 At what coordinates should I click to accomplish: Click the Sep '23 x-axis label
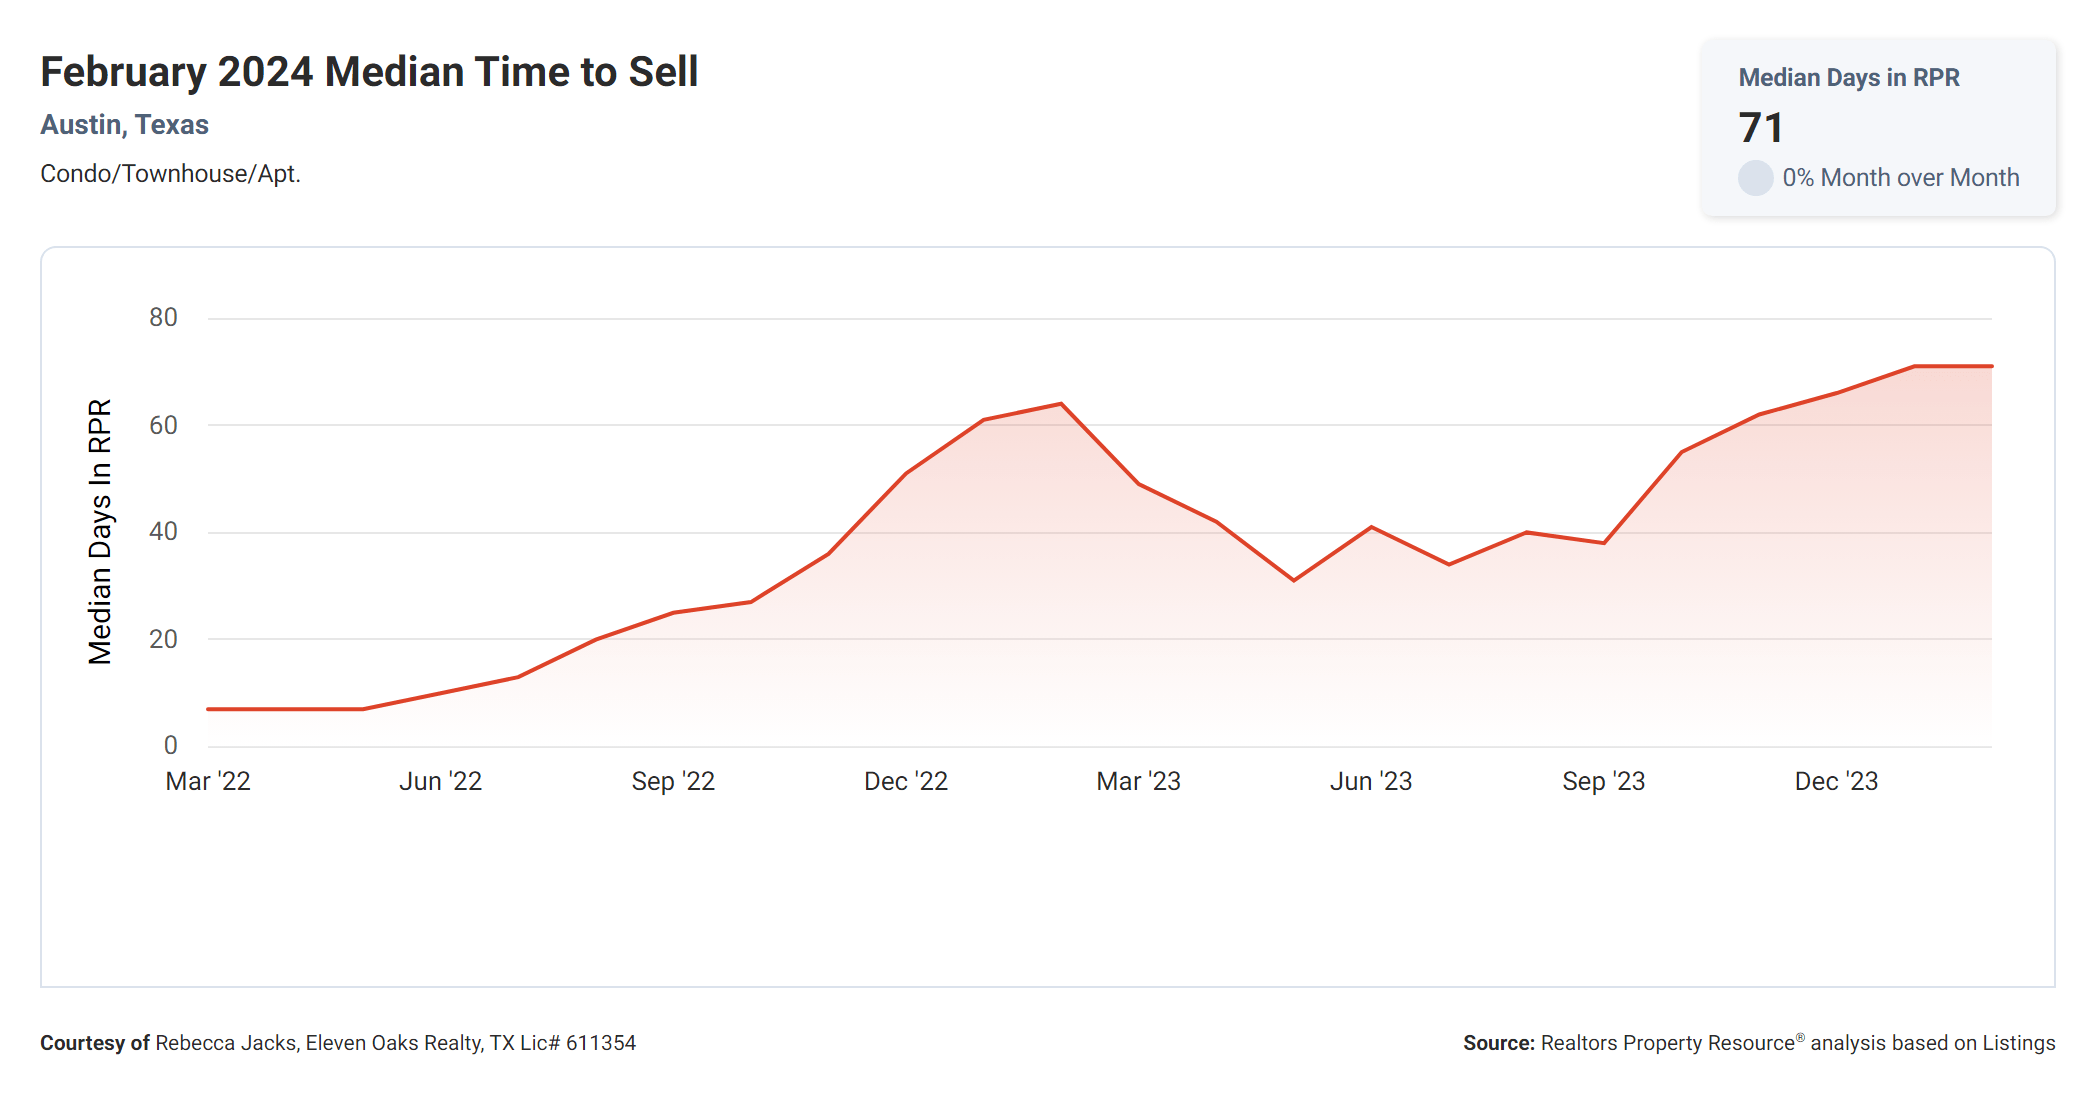(1603, 781)
